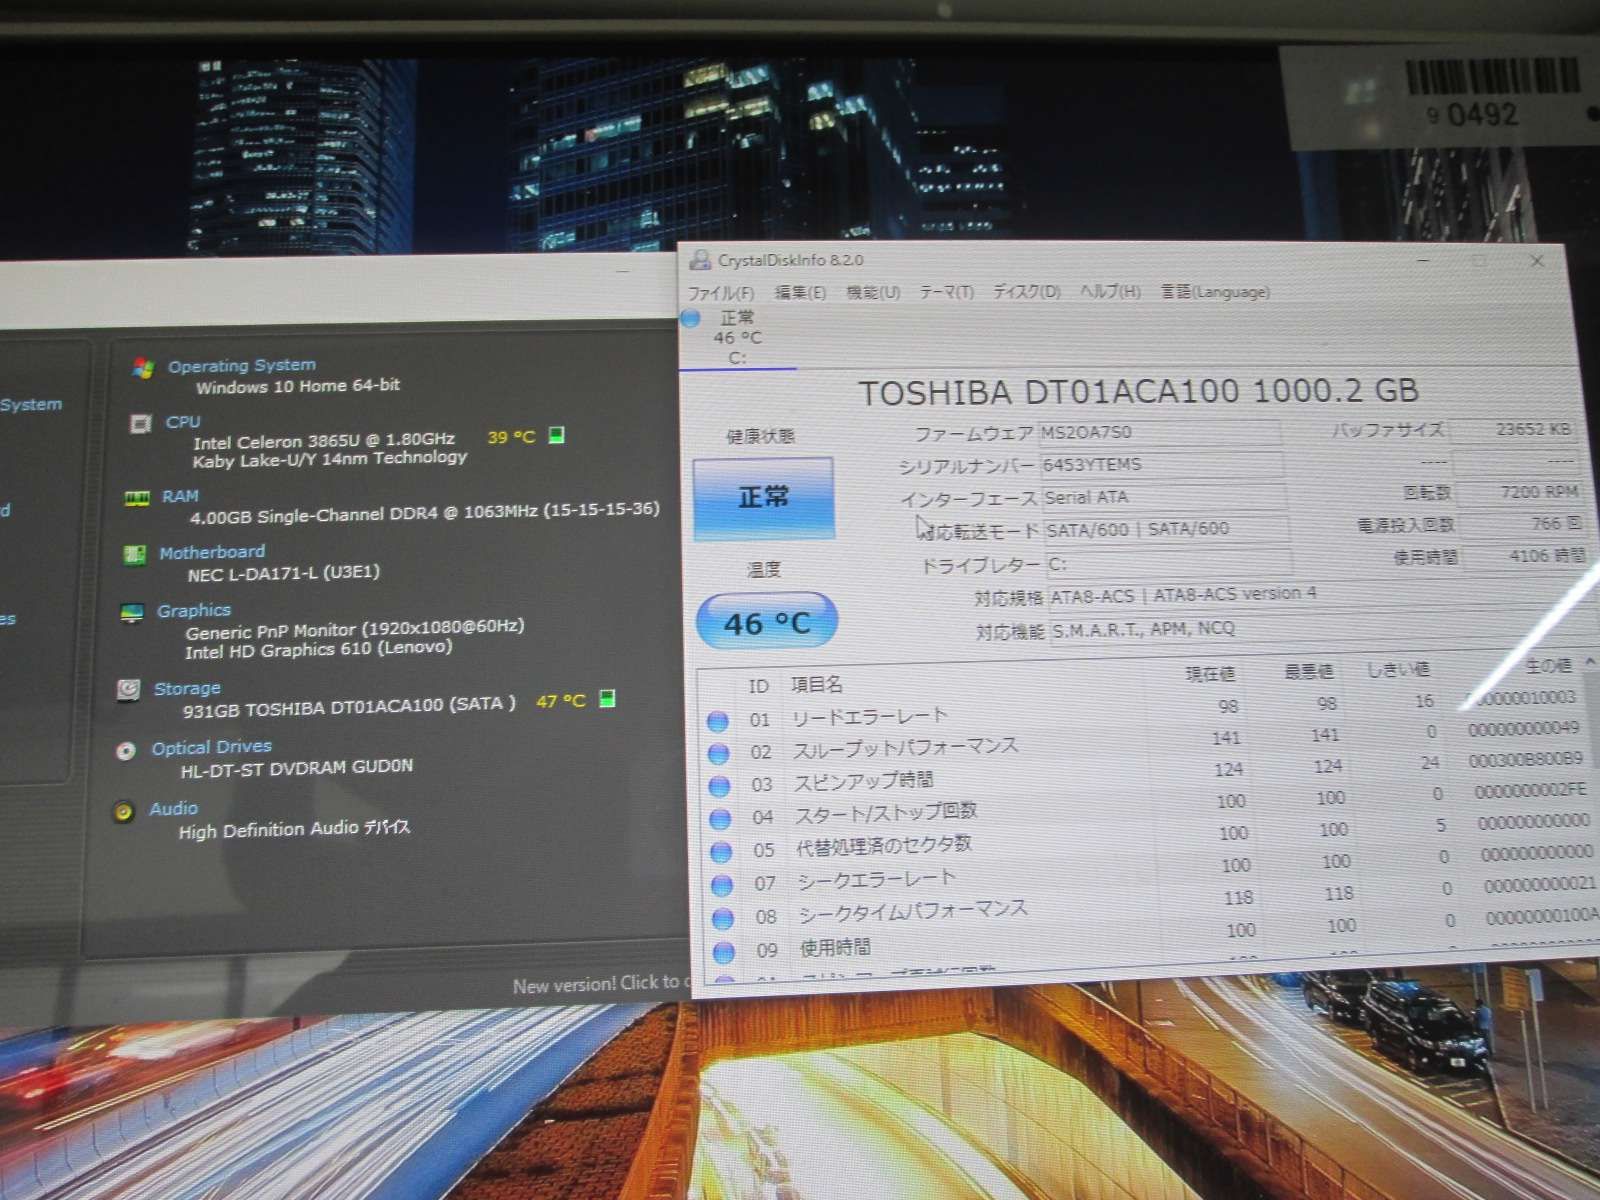Open the Graphics section link in Speccy
This screenshot has width=1600, height=1200.
click(x=194, y=610)
